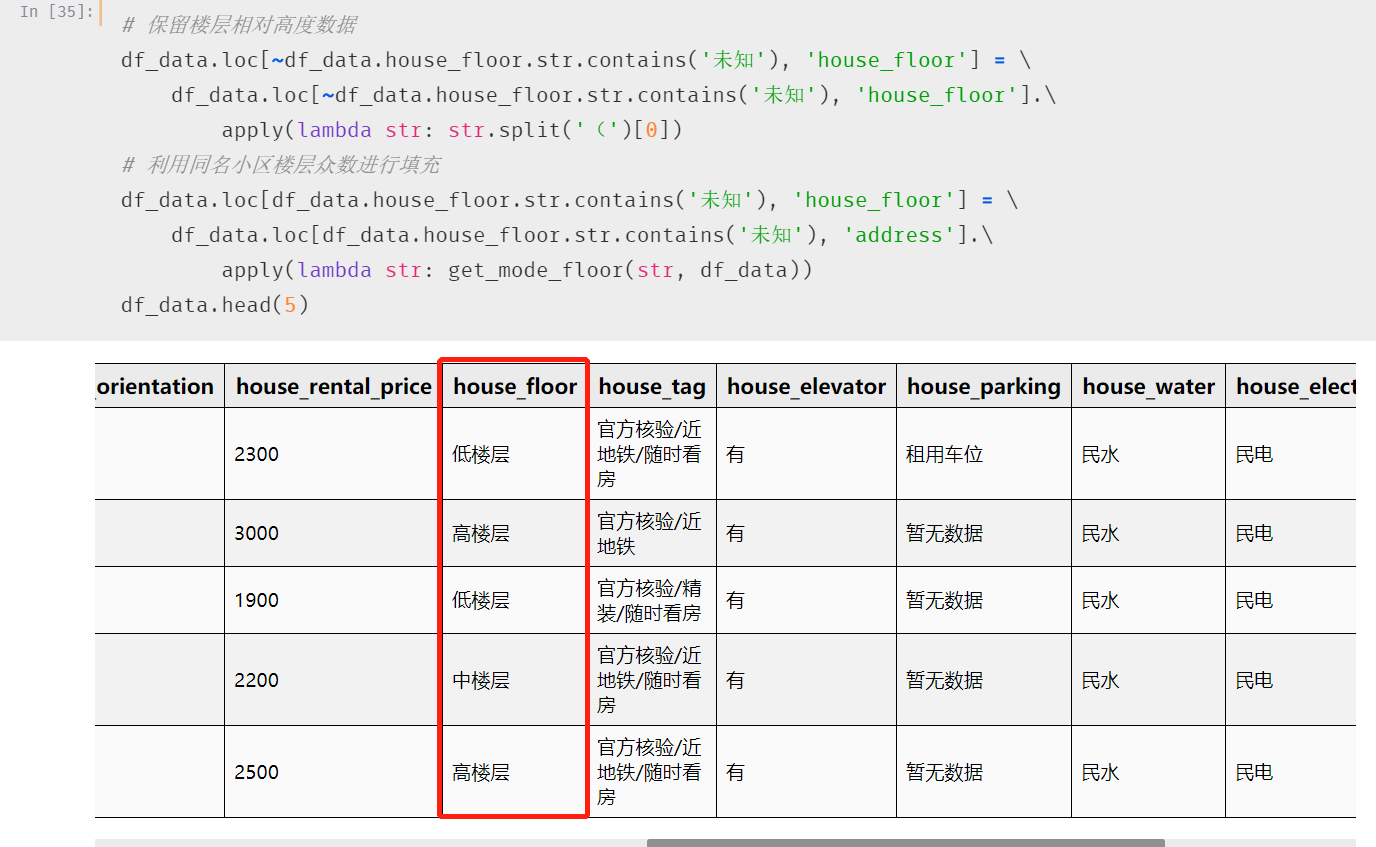
Task: Select 民水 in the 2200 price row
Action: pyautogui.click(x=1100, y=680)
